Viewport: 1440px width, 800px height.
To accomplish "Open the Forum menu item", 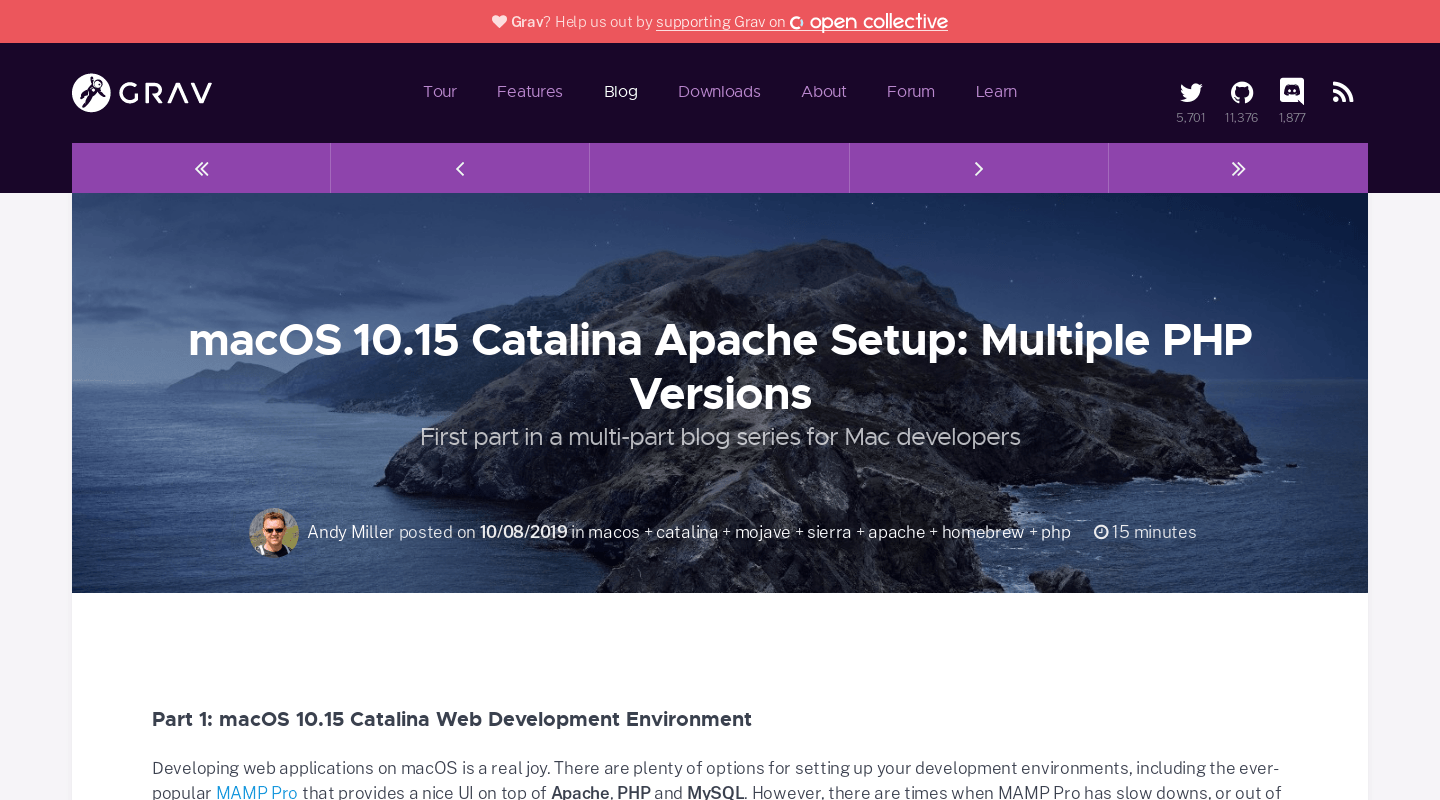I will click(911, 92).
